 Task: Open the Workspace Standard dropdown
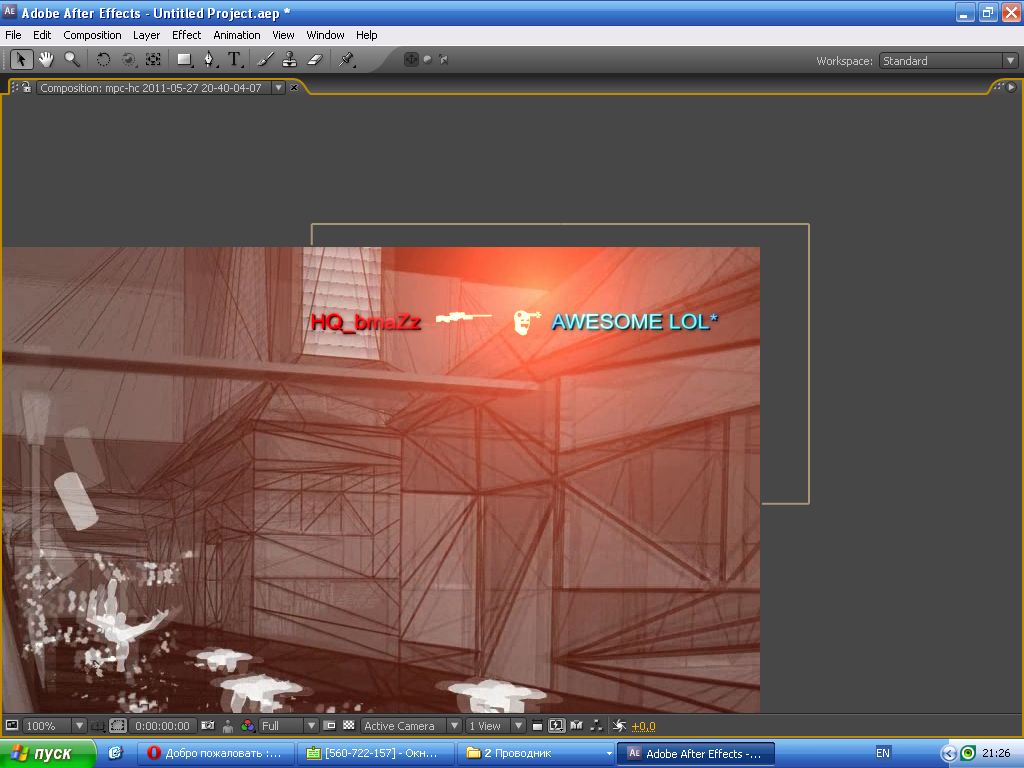948,61
